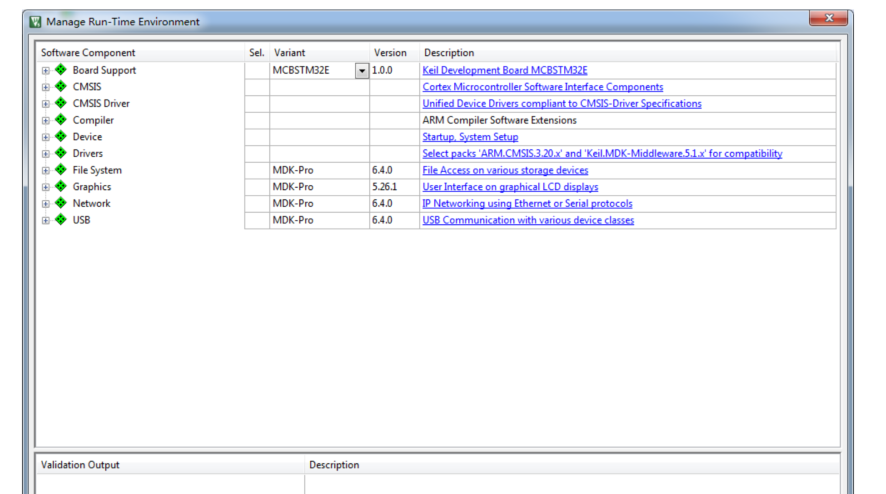Open USB Communication with device classes link
886x494 pixels.
(x=528, y=220)
